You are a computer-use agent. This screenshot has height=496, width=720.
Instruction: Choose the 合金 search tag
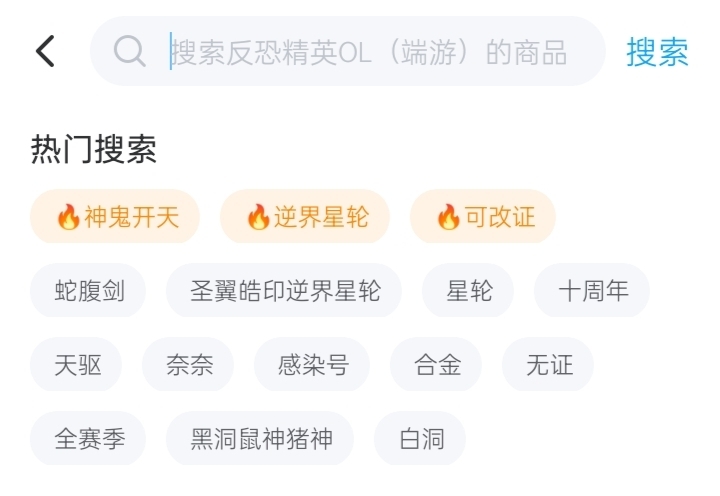(437, 365)
